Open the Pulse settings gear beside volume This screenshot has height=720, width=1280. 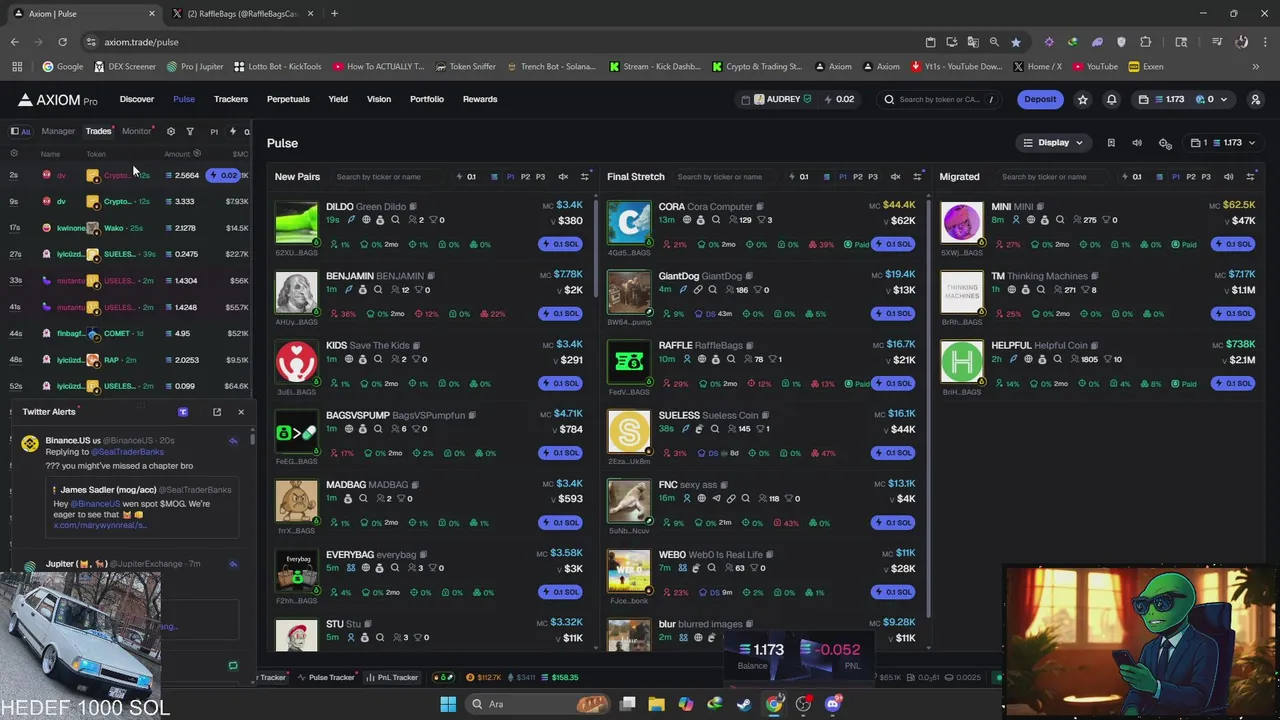1165,143
